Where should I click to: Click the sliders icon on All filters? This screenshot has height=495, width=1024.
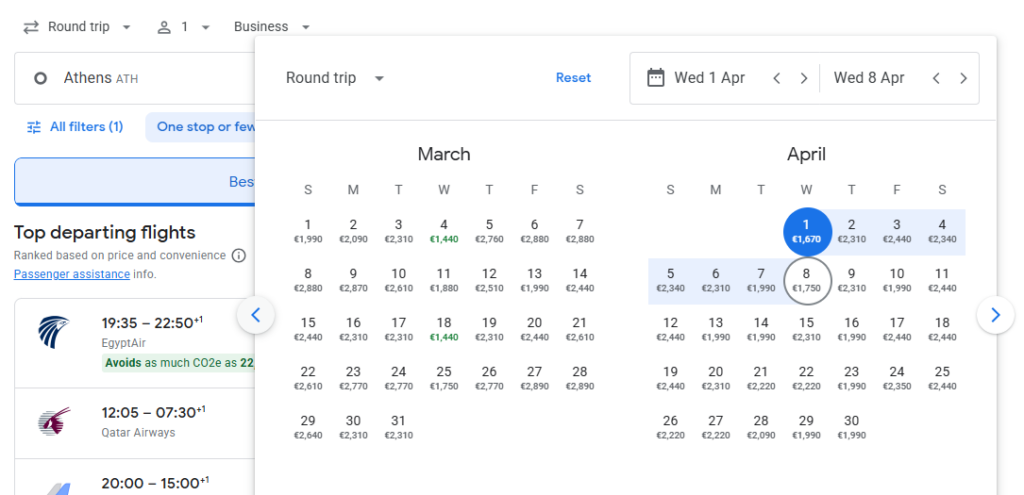pyautogui.click(x=34, y=127)
